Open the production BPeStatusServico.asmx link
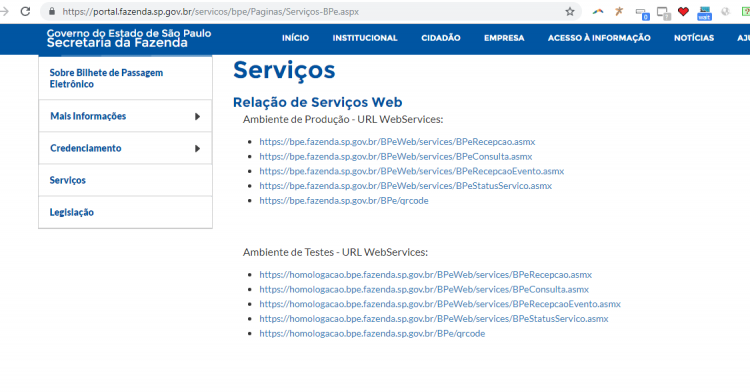 pyautogui.click(x=405, y=185)
